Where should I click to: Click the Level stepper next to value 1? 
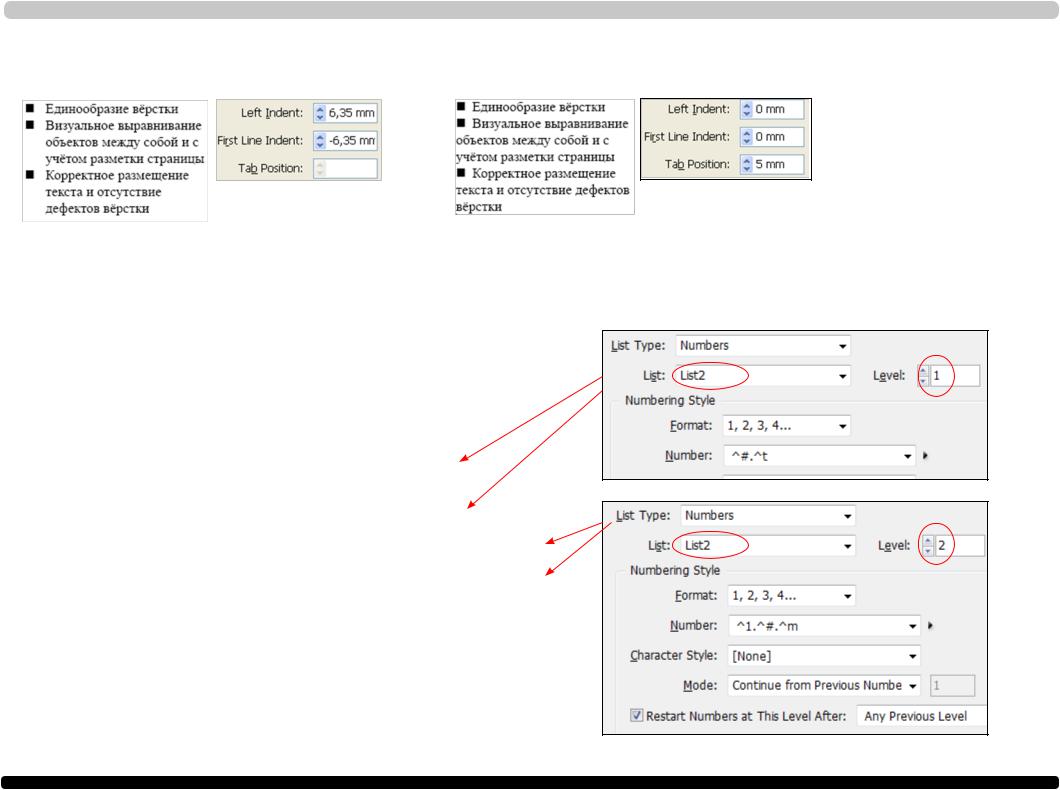click(923, 376)
